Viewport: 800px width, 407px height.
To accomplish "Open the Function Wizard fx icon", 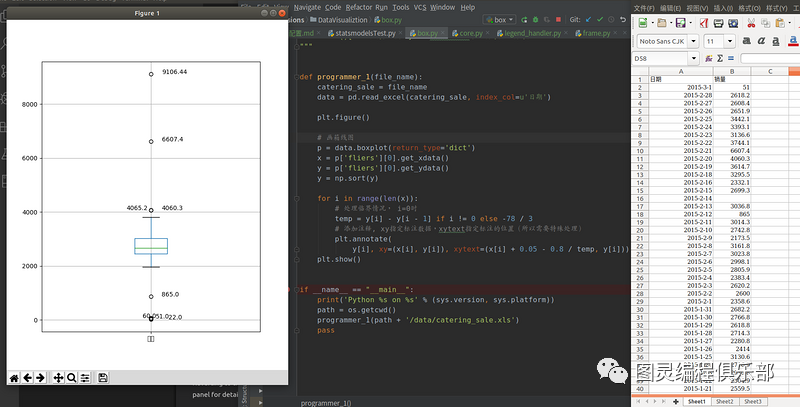I will click(x=709, y=59).
